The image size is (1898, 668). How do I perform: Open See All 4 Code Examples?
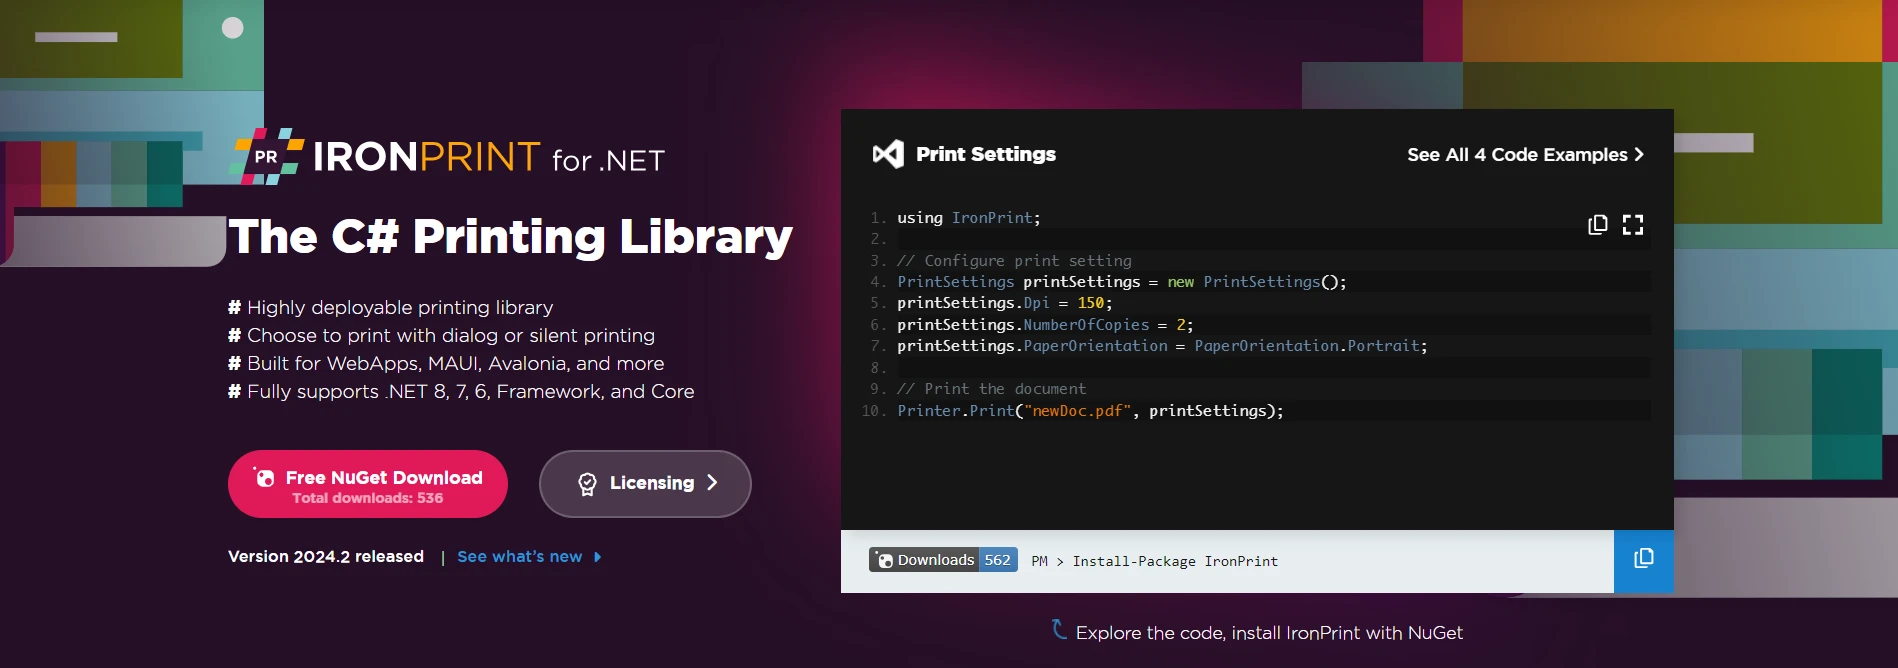tap(1516, 155)
